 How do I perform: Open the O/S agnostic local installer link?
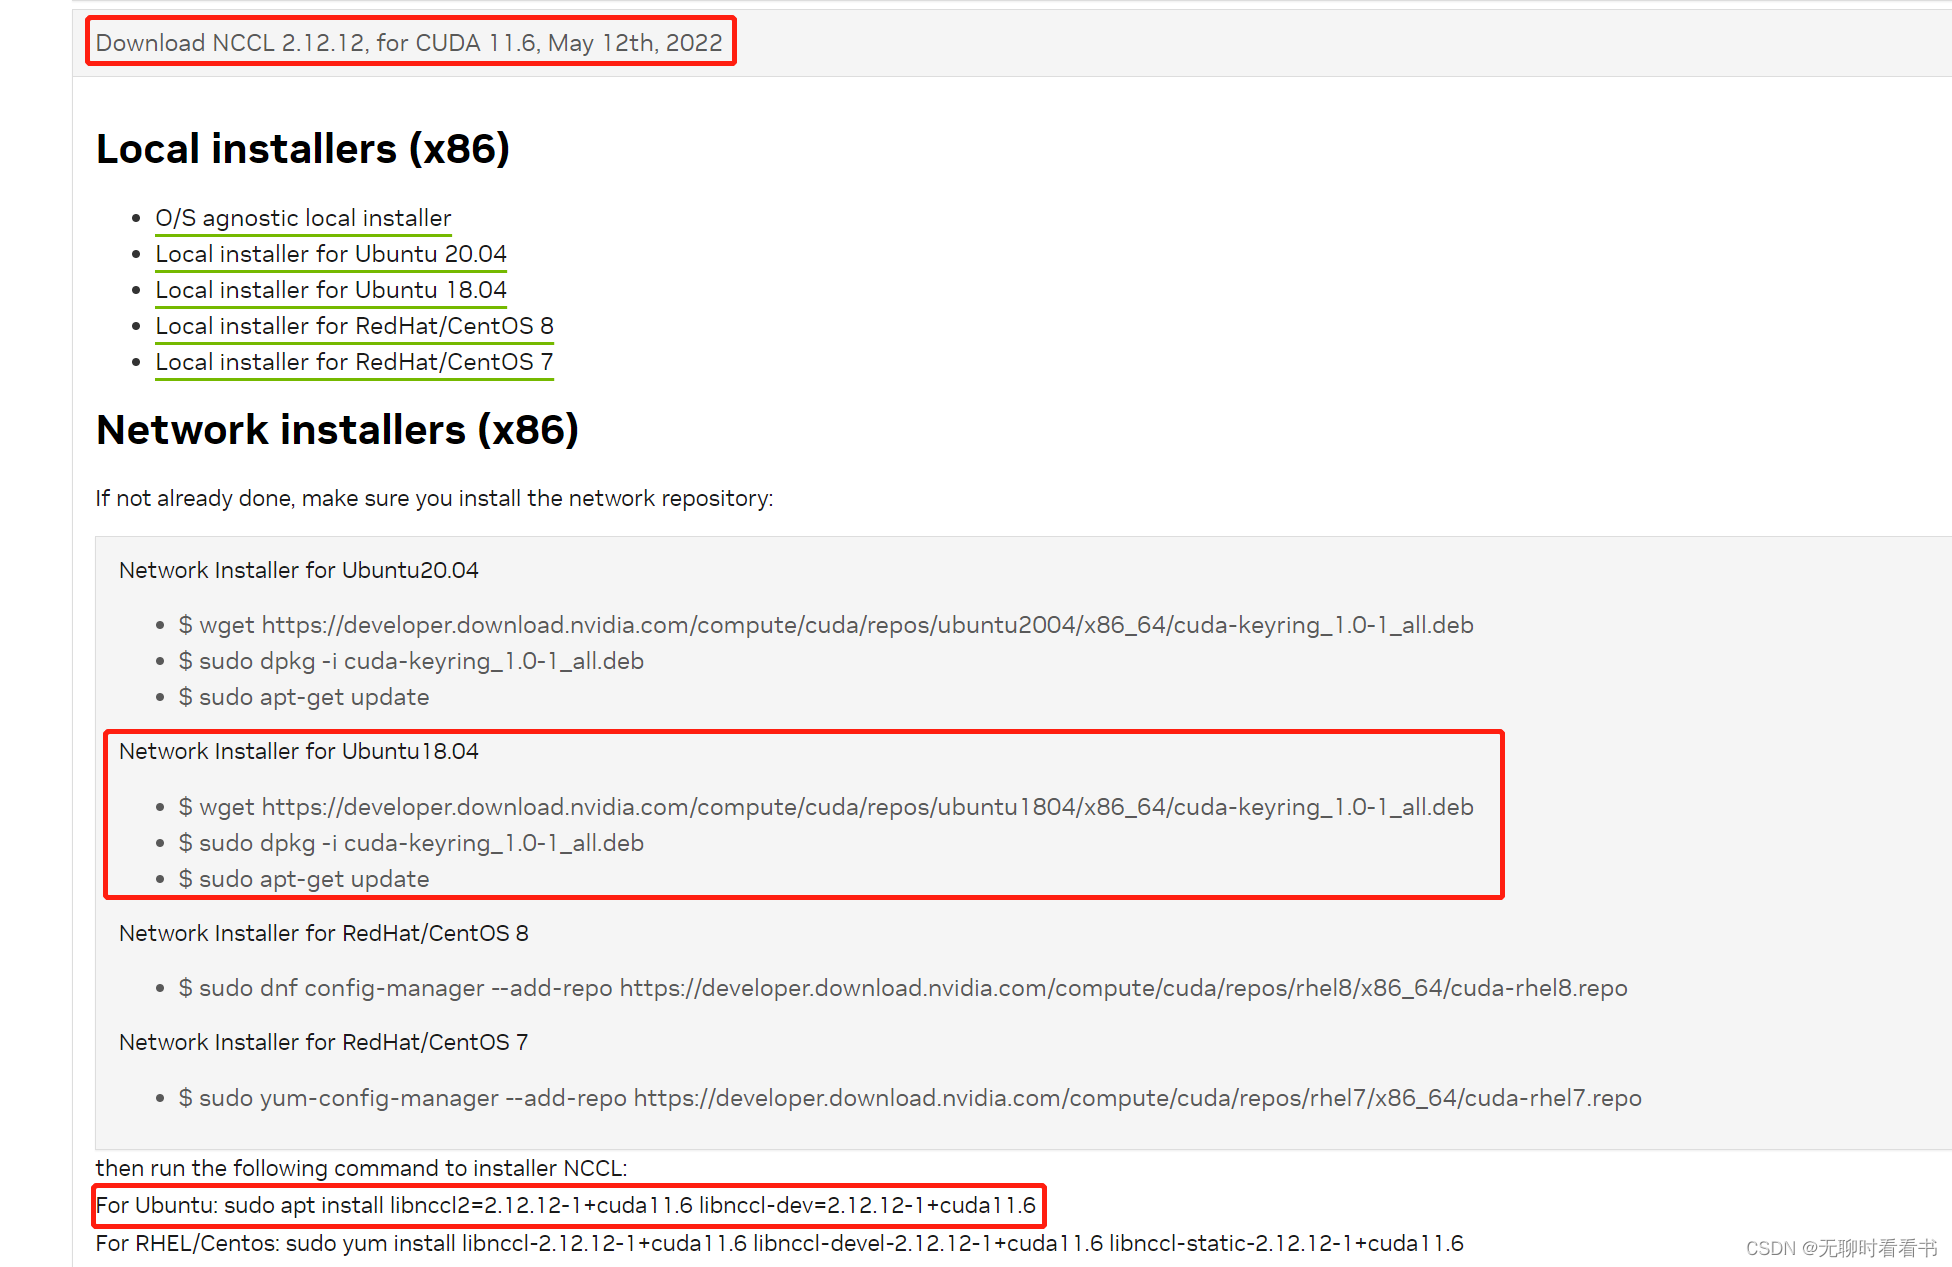(x=303, y=218)
